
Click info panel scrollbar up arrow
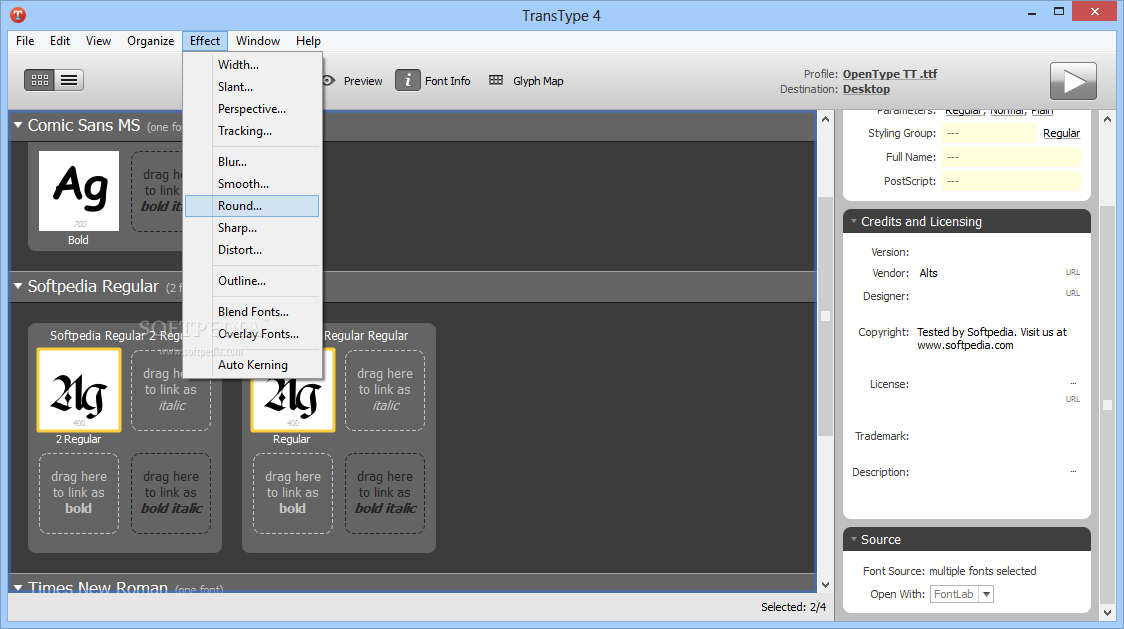1108,120
